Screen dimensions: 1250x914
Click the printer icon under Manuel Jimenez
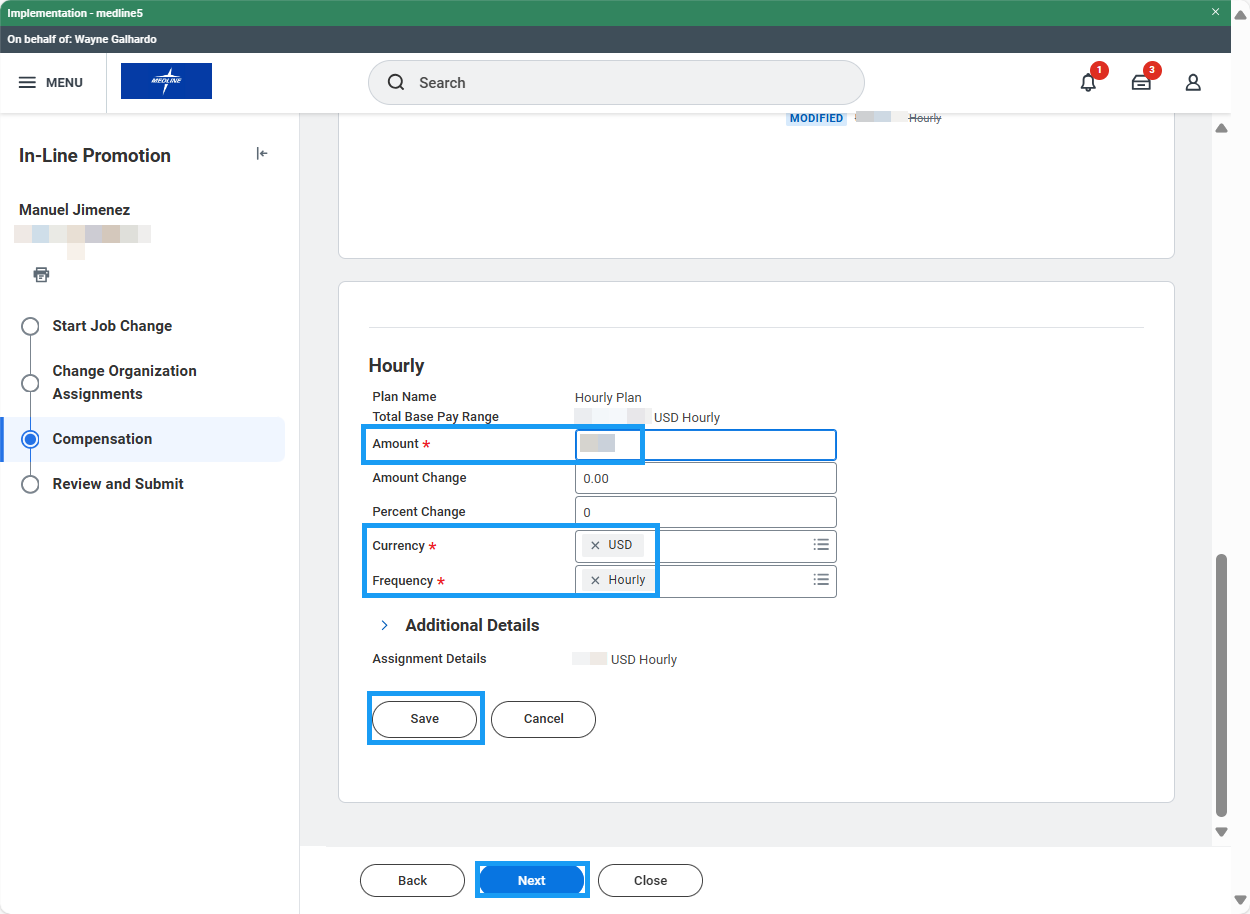41,274
